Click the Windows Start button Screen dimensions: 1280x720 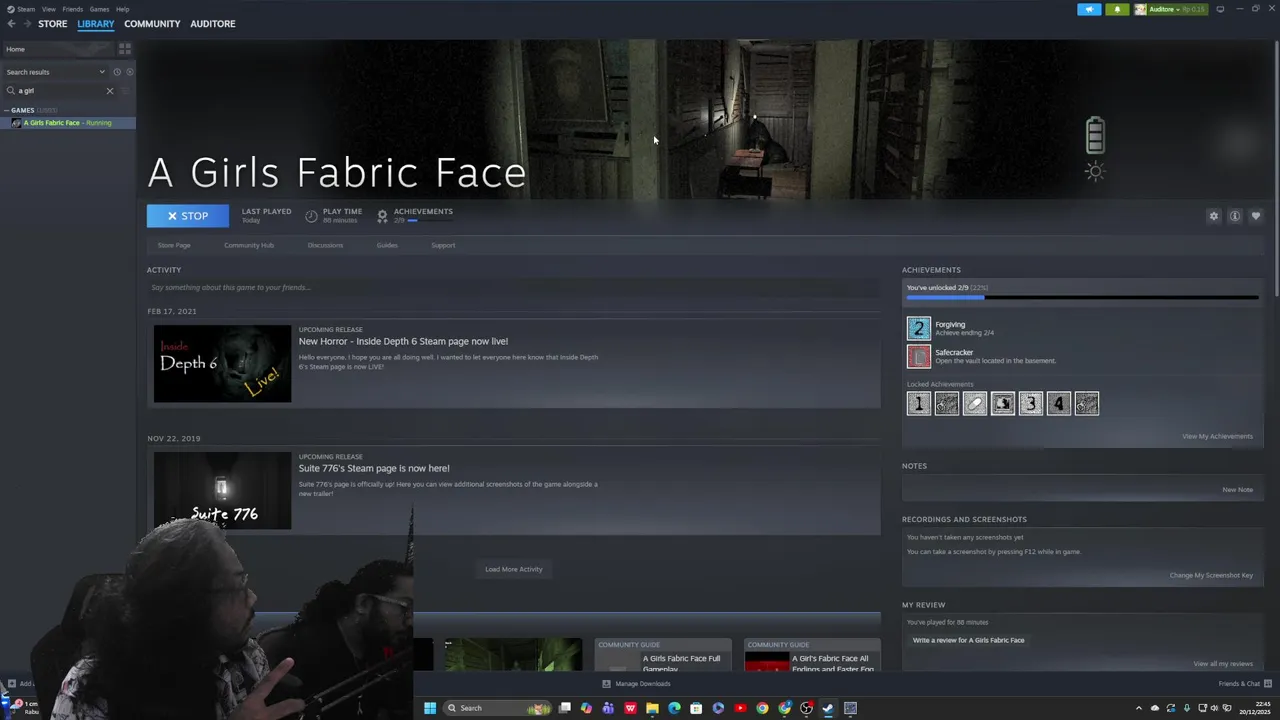[430, 708]
